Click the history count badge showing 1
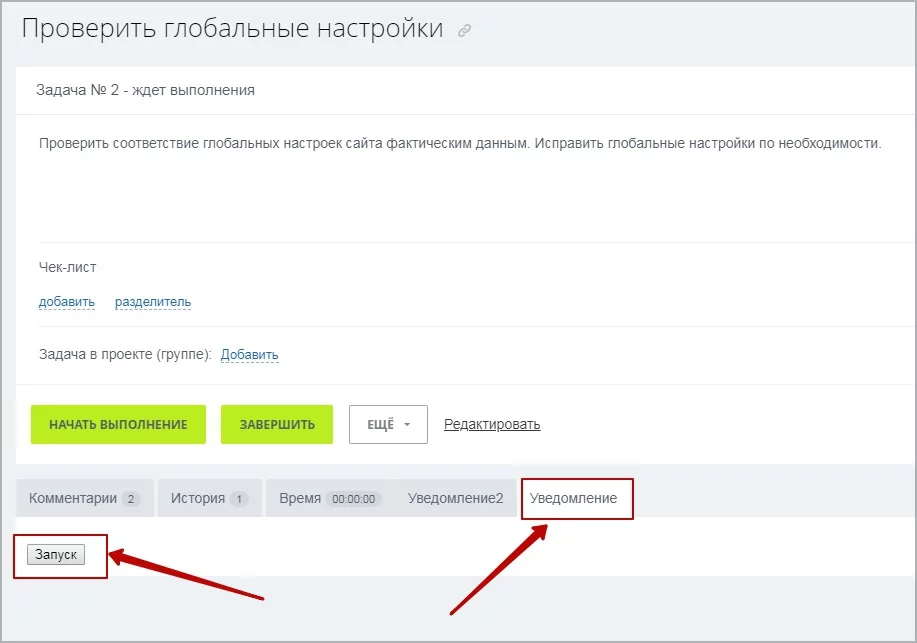Image resolution: width=917 pixels, height=643 pixels. (x=238, y=499)
